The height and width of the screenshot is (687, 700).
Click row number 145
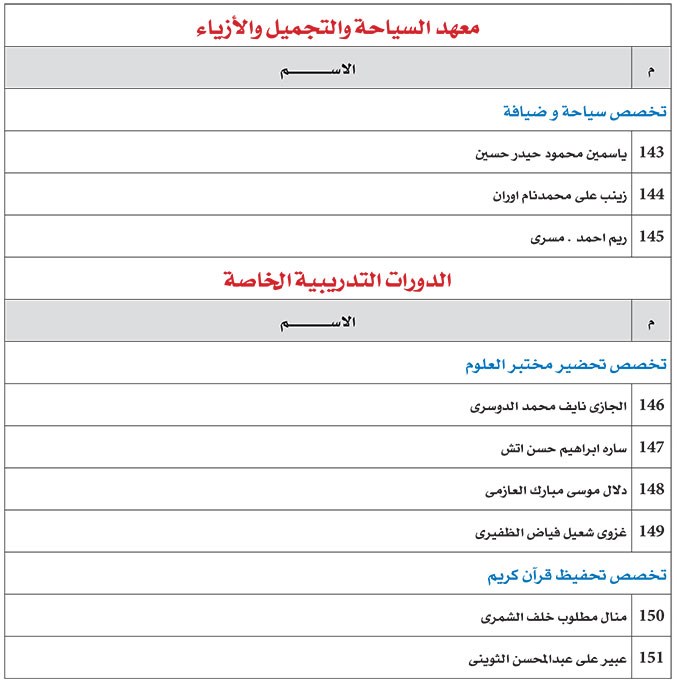click(651, 236)
